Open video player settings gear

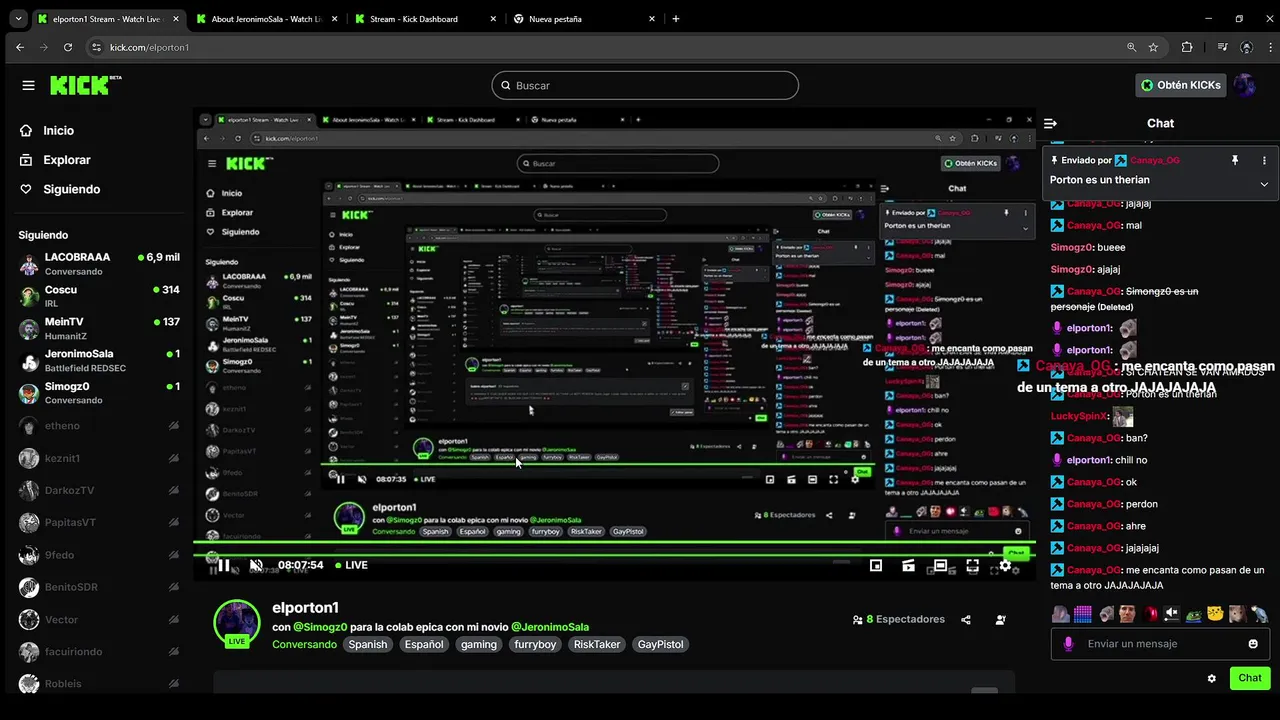(x=1005, y=566)
